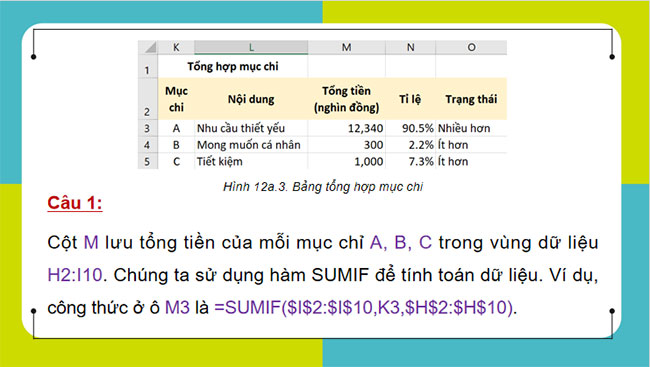Select column L header
This screenshot has width=650, height=367.
tap(251, 47)
